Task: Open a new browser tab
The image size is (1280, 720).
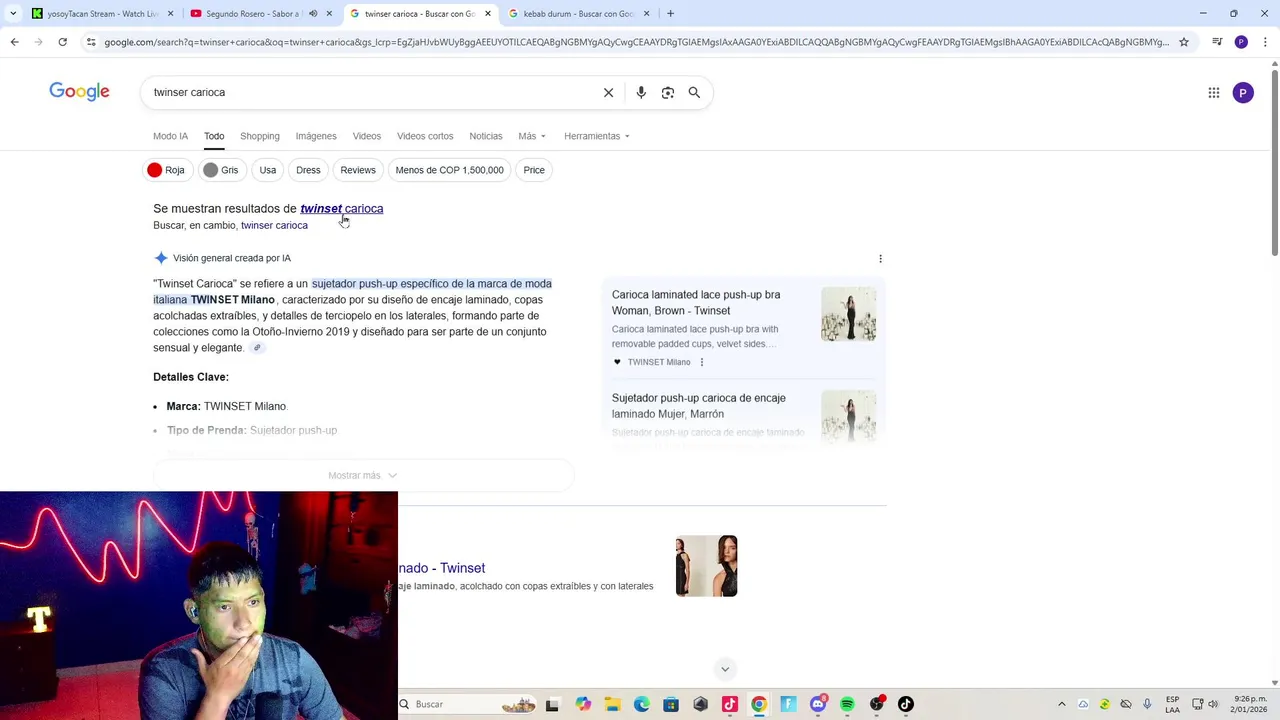Action: [670, 13]
